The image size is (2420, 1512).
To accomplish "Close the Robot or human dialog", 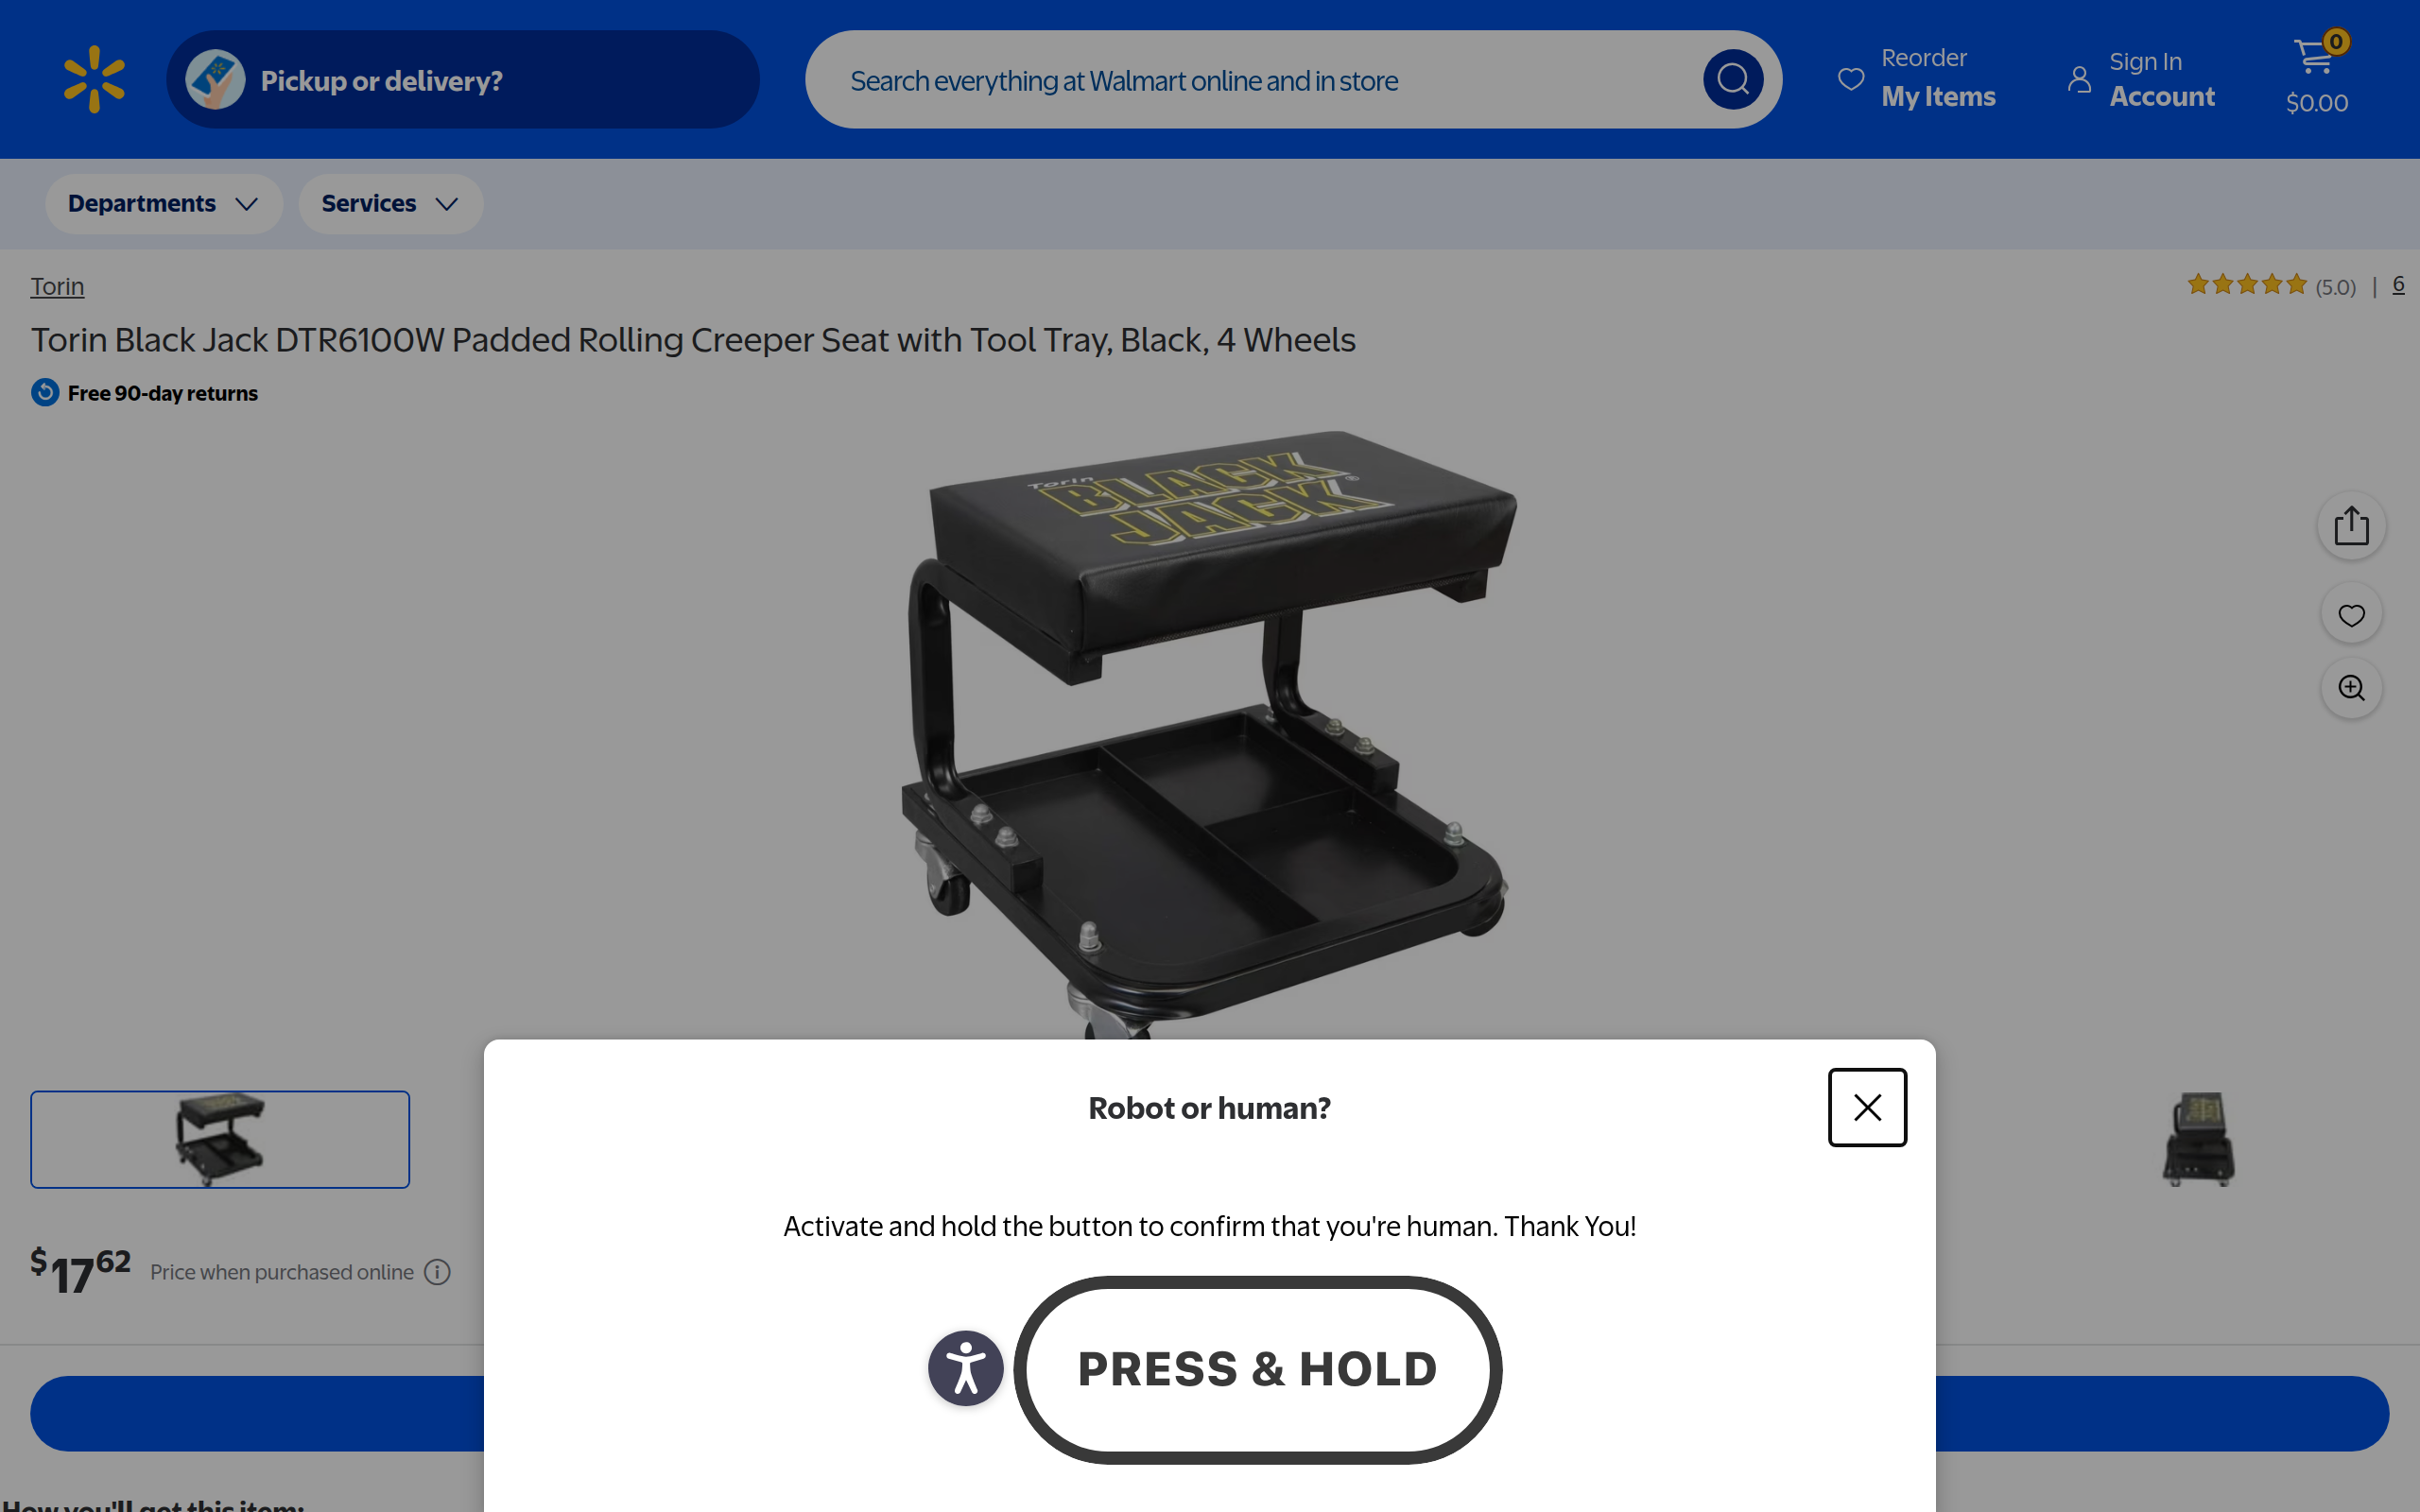I will [1867, 1107].
